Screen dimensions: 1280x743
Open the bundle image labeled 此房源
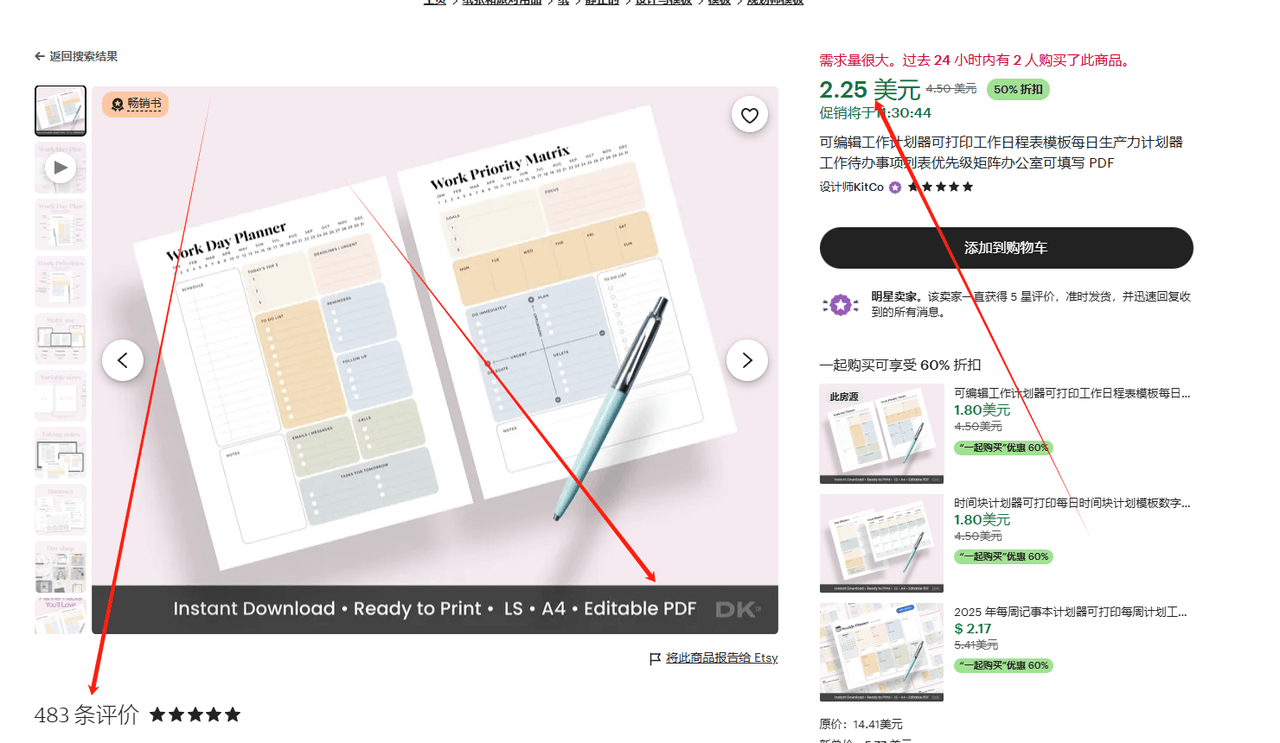click(x=881, y=434)
